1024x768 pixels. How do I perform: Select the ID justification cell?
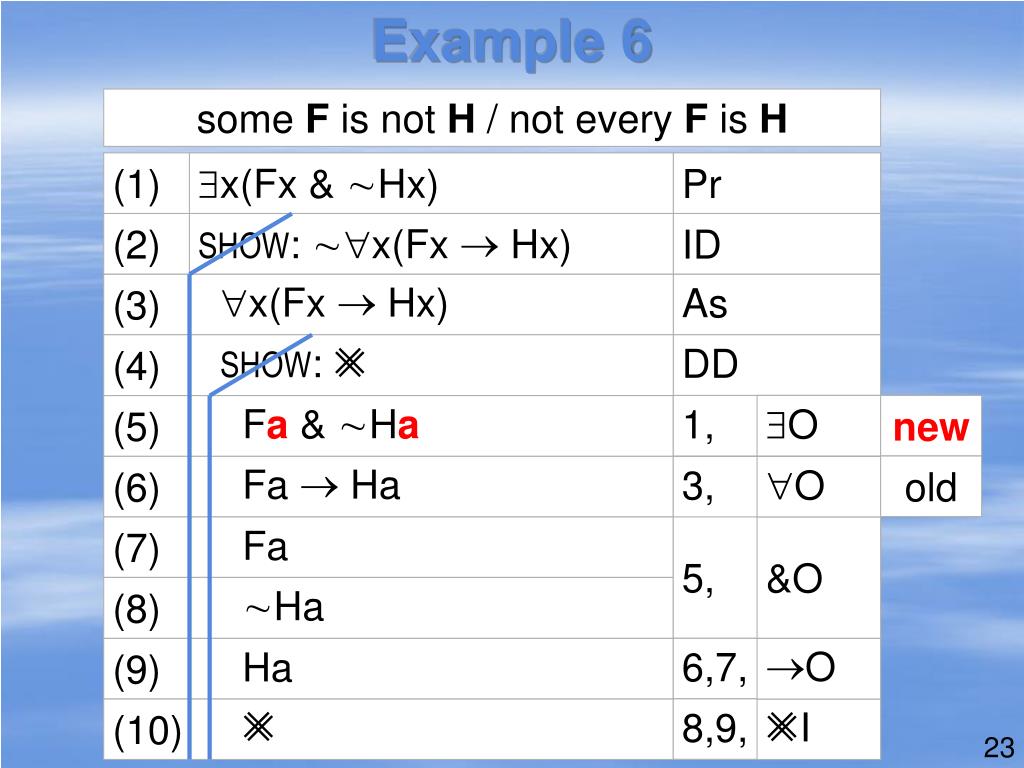776,244
